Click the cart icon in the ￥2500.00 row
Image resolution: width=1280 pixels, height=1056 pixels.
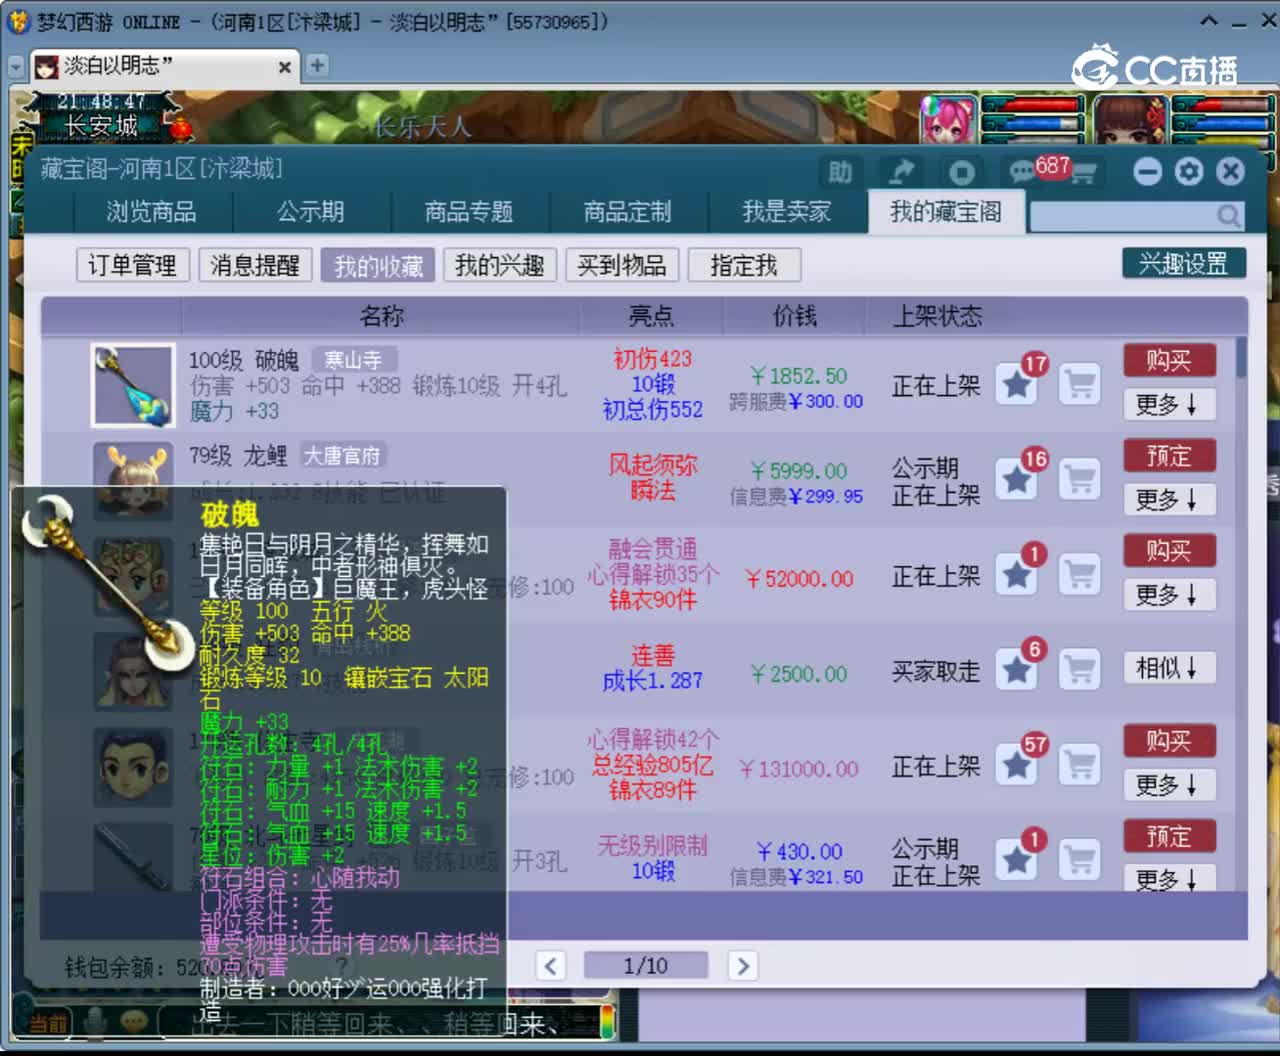pos(1080,669)
